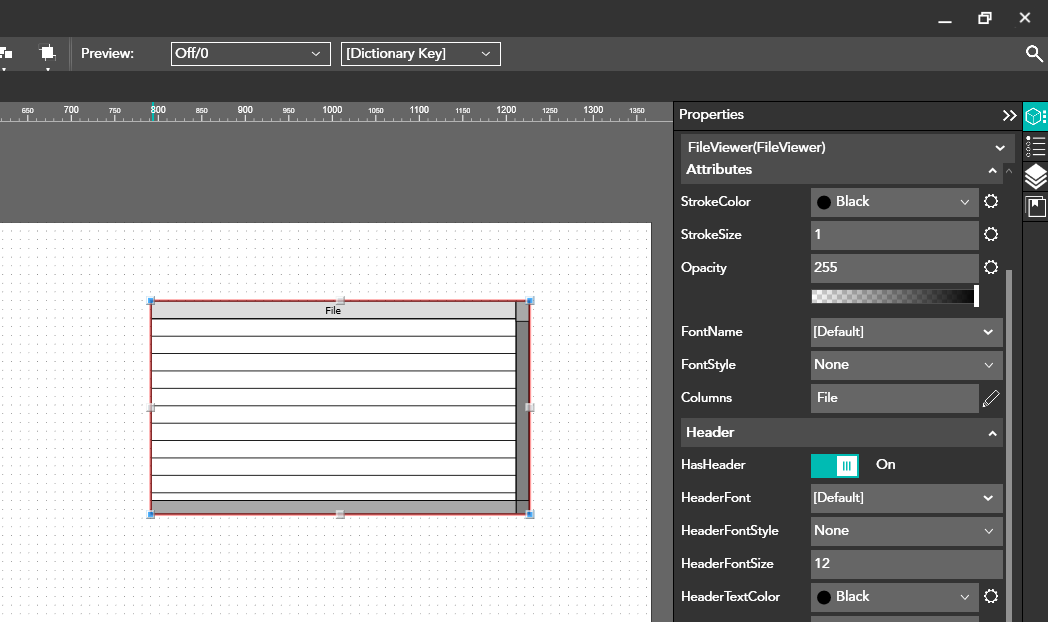The image size is (1048, 622).
Task: Click the binding icon next to Opacity
Action: tap(990, 268)
